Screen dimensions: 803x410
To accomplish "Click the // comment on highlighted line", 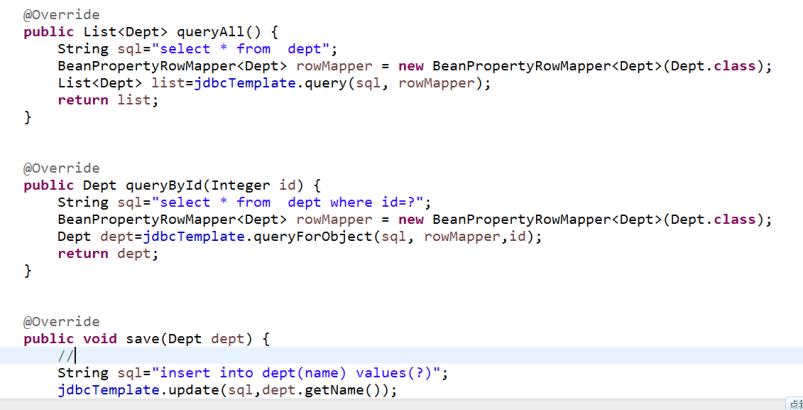I will point(66,356).
